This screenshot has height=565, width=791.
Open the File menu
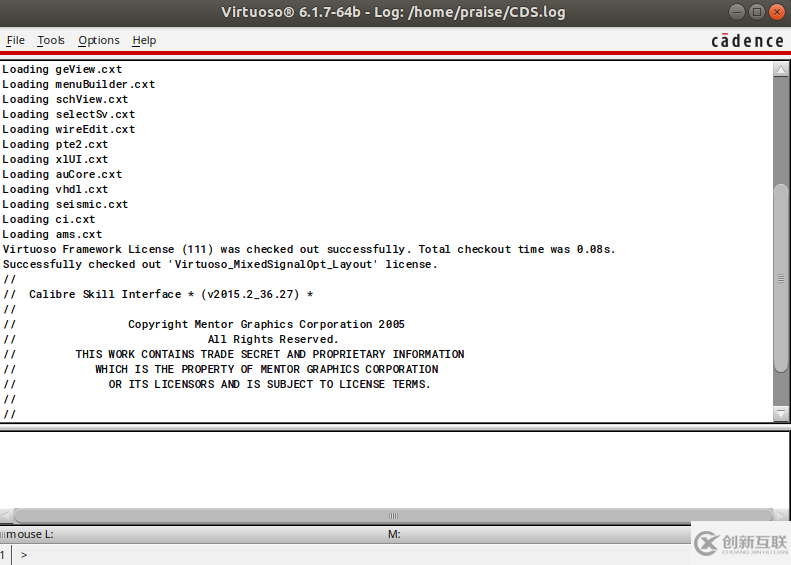[15, 40]
